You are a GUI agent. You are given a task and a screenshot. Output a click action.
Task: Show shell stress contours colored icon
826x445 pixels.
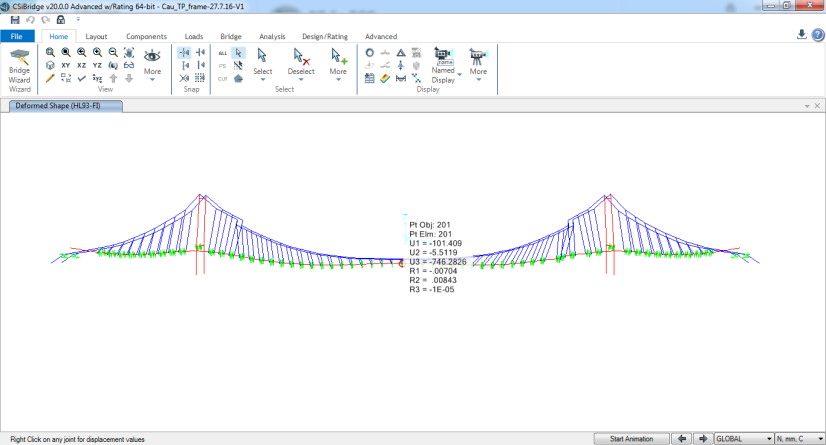[385, 78]
